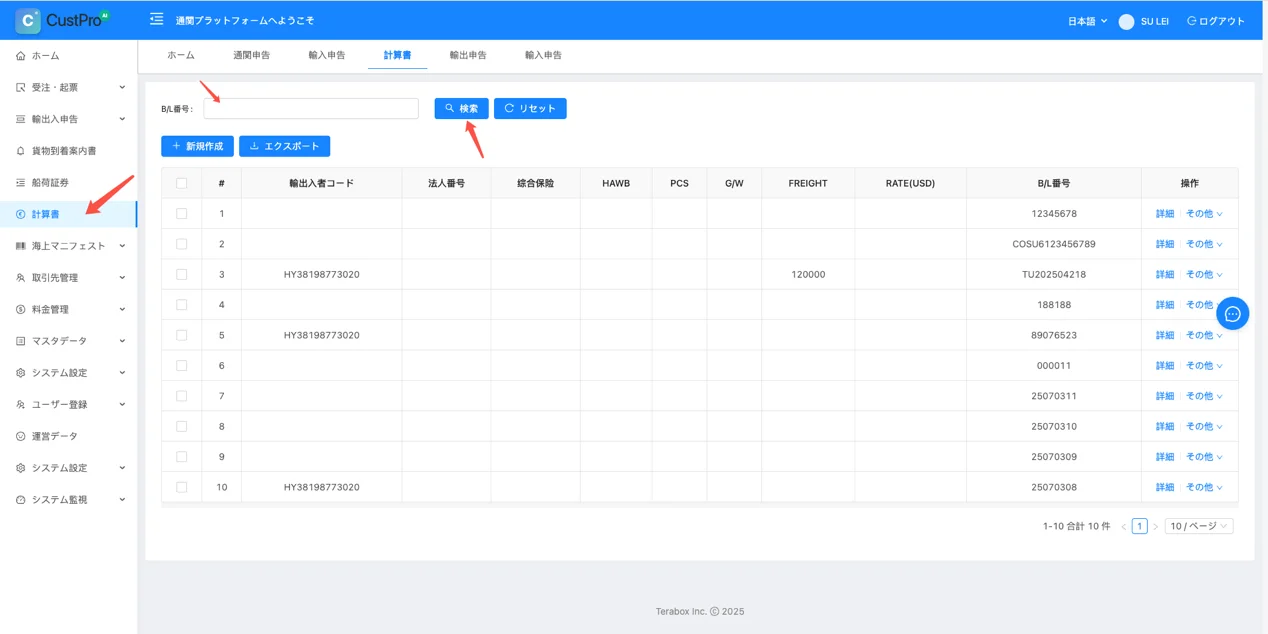
Task: Expand the 取引先管理 sidebar menu
Action: [122, 278]
